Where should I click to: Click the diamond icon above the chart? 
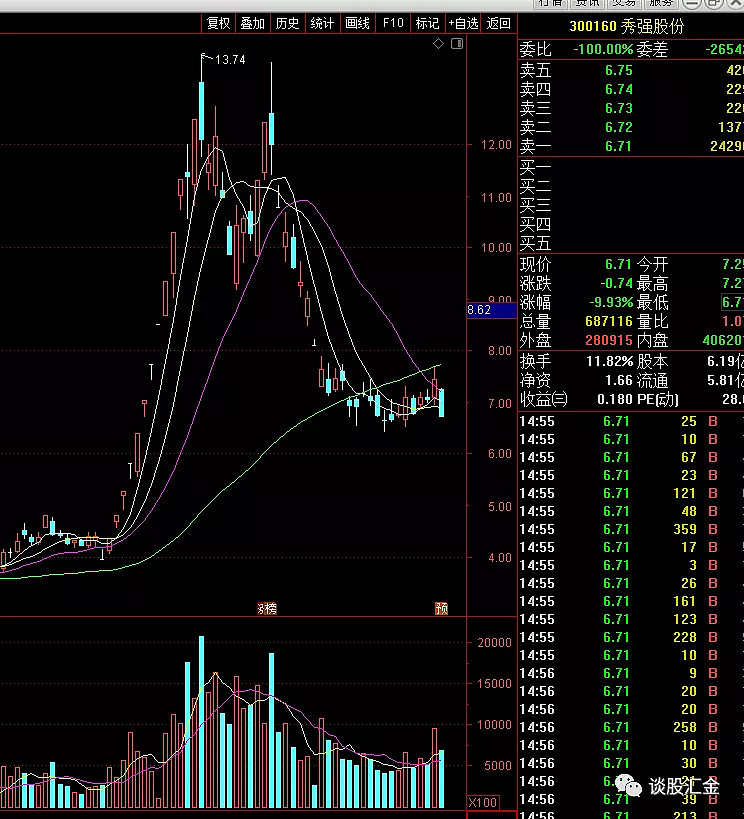[x=438, y=45]
